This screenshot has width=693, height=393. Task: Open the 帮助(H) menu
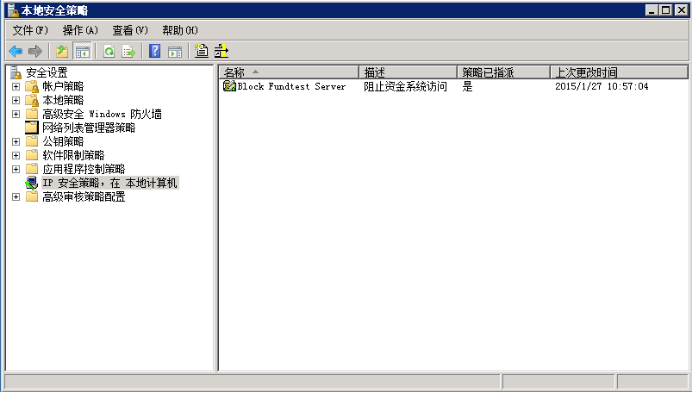click(180, 30)
